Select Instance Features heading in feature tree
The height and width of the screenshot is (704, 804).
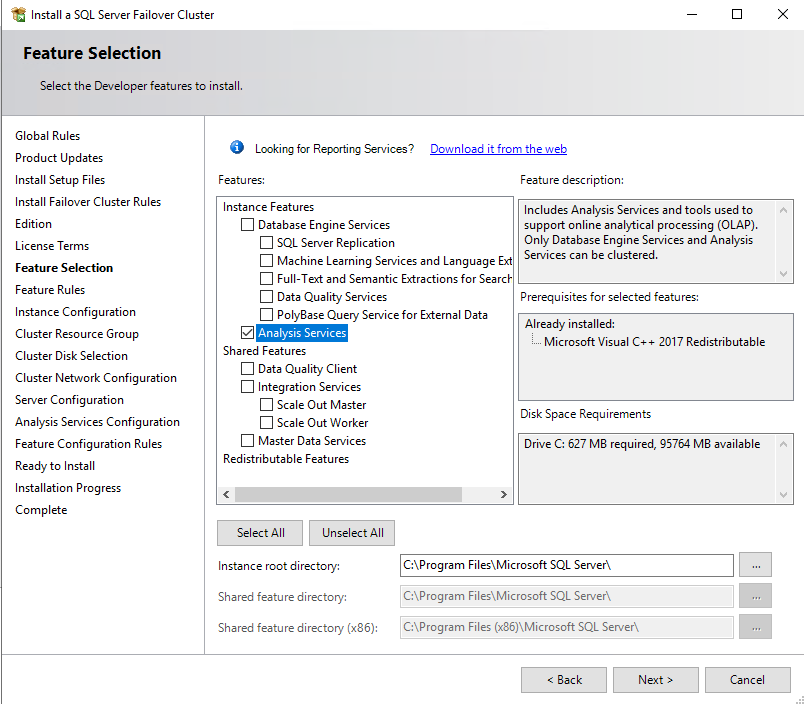268,207
